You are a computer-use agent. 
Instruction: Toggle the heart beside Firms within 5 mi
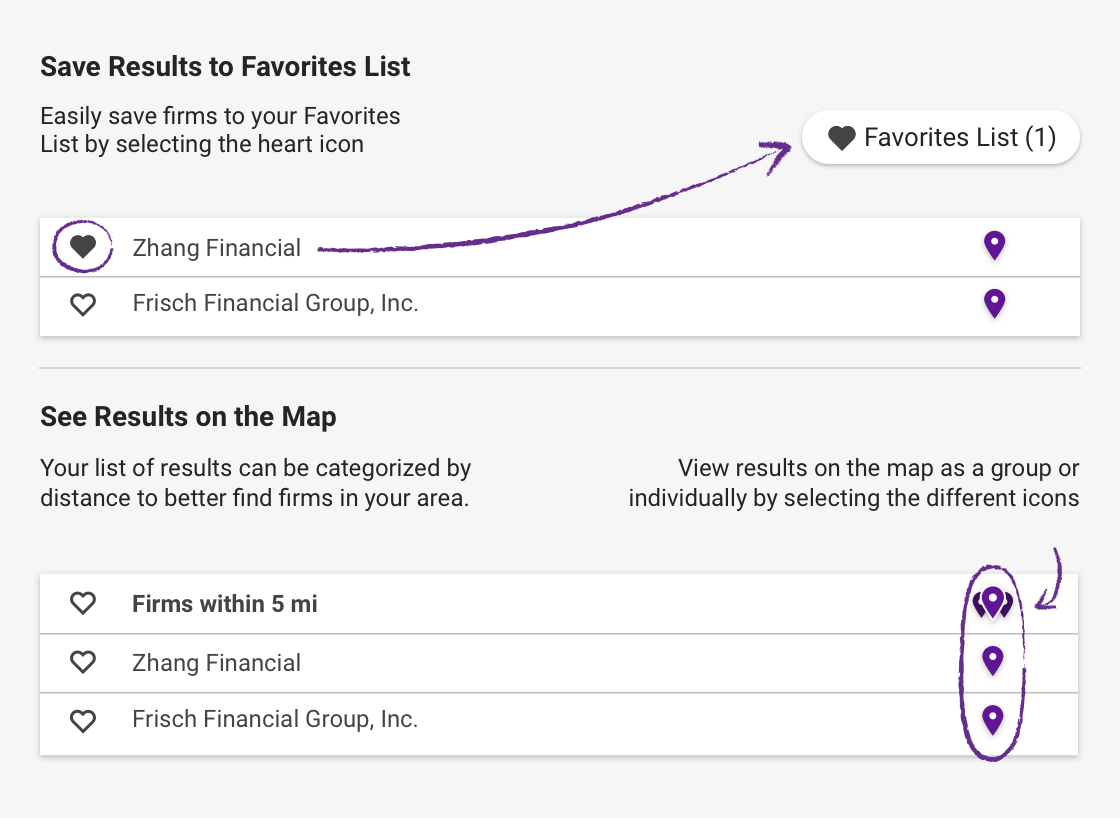(83, 603)
